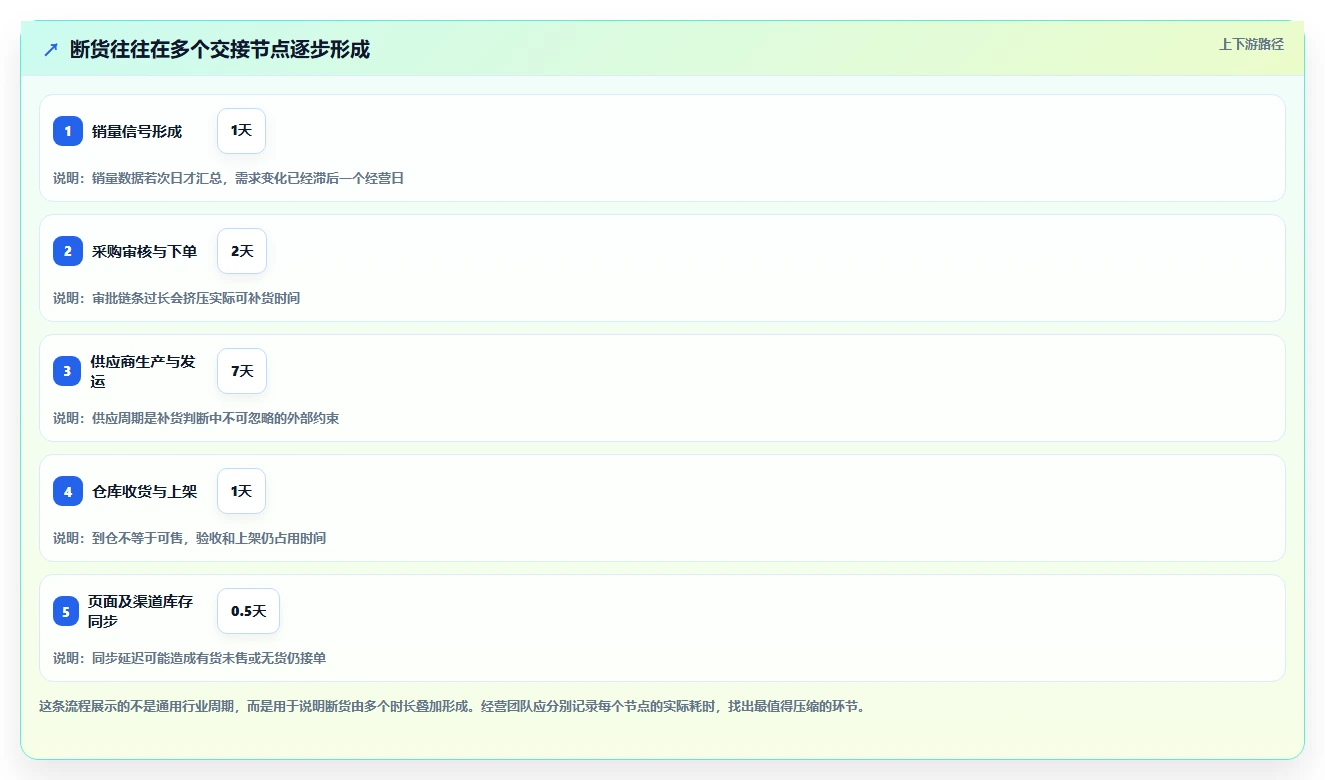Image resolution: width=1325 pixels, height=780 pixels.
Task: Click the note about 供应周期是补货判断
Action: click(x=196, y=418)
